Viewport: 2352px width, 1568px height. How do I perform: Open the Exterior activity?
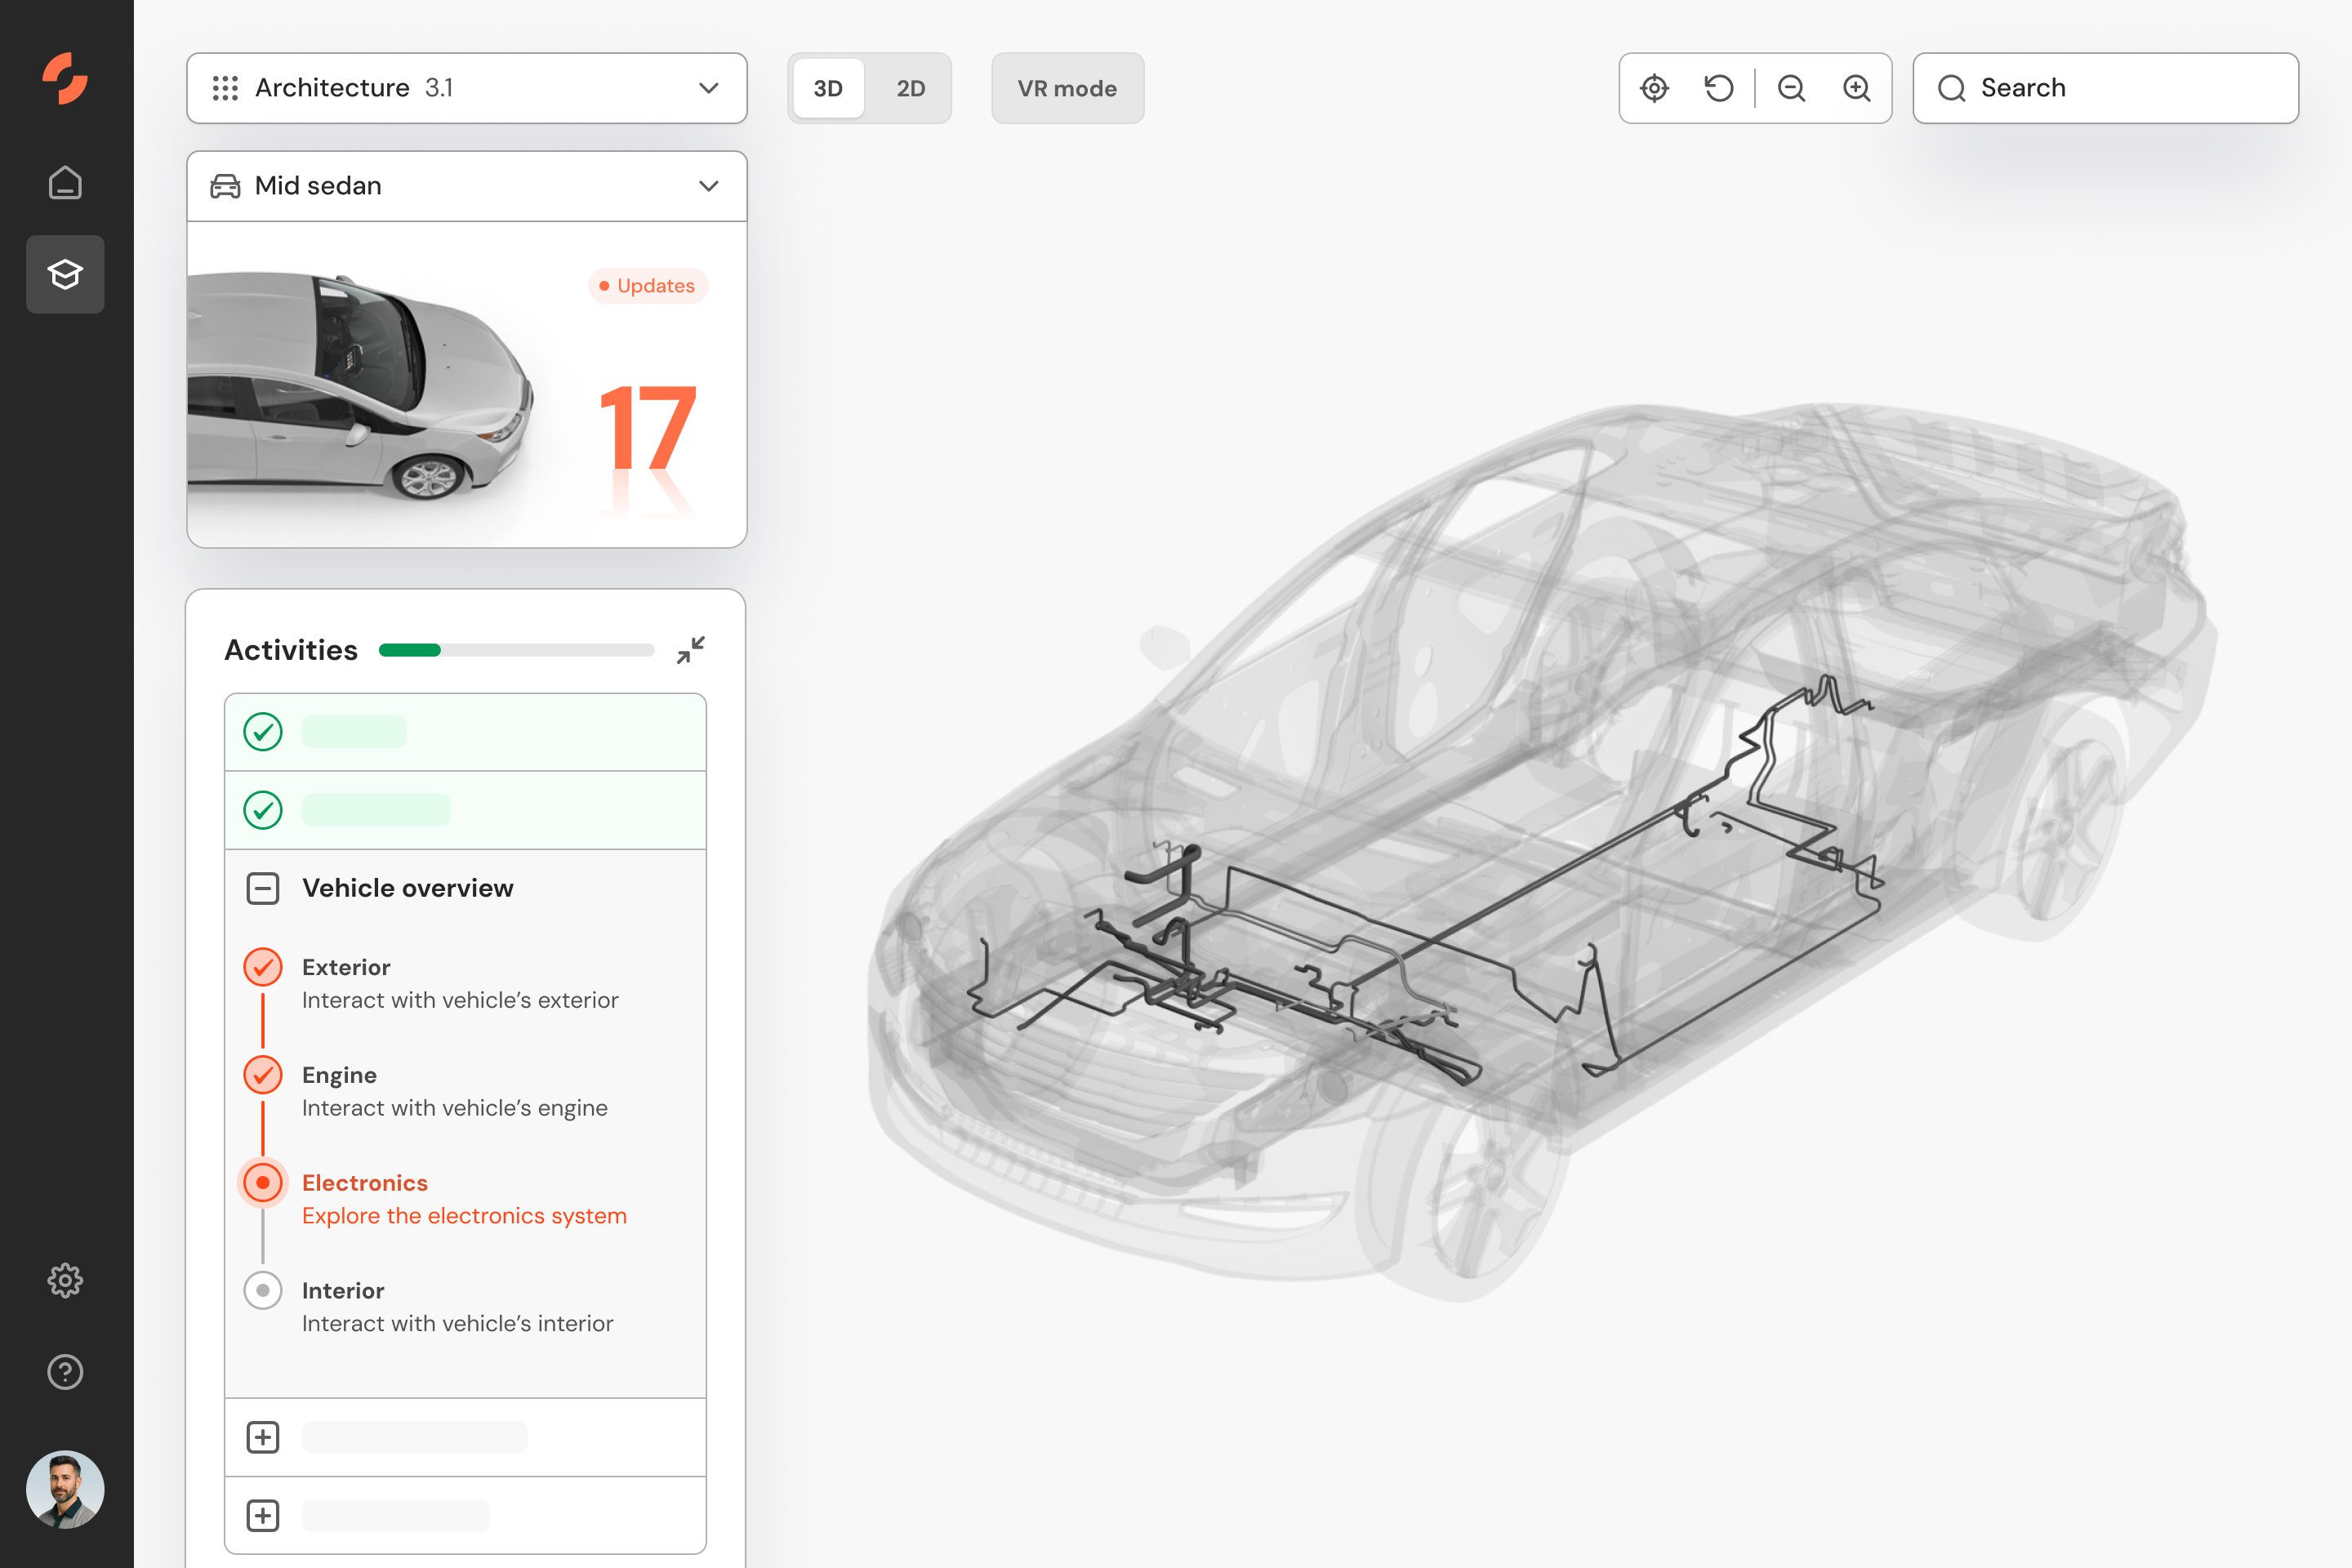click(460, 983)
